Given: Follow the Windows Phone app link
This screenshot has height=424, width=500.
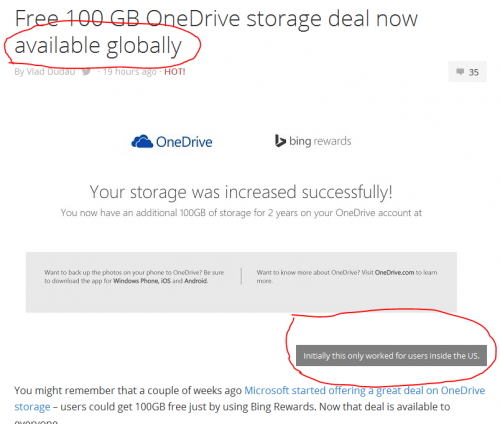Looking at the screenshot, I should click(x=136, y=281).
